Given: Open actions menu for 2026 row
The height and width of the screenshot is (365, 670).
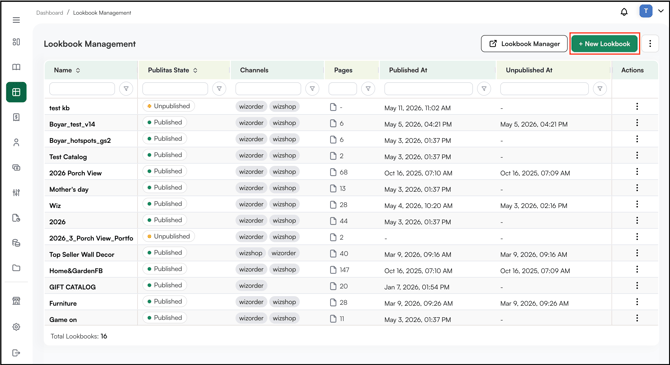Looking at the screenshot, I should (637, 221).
